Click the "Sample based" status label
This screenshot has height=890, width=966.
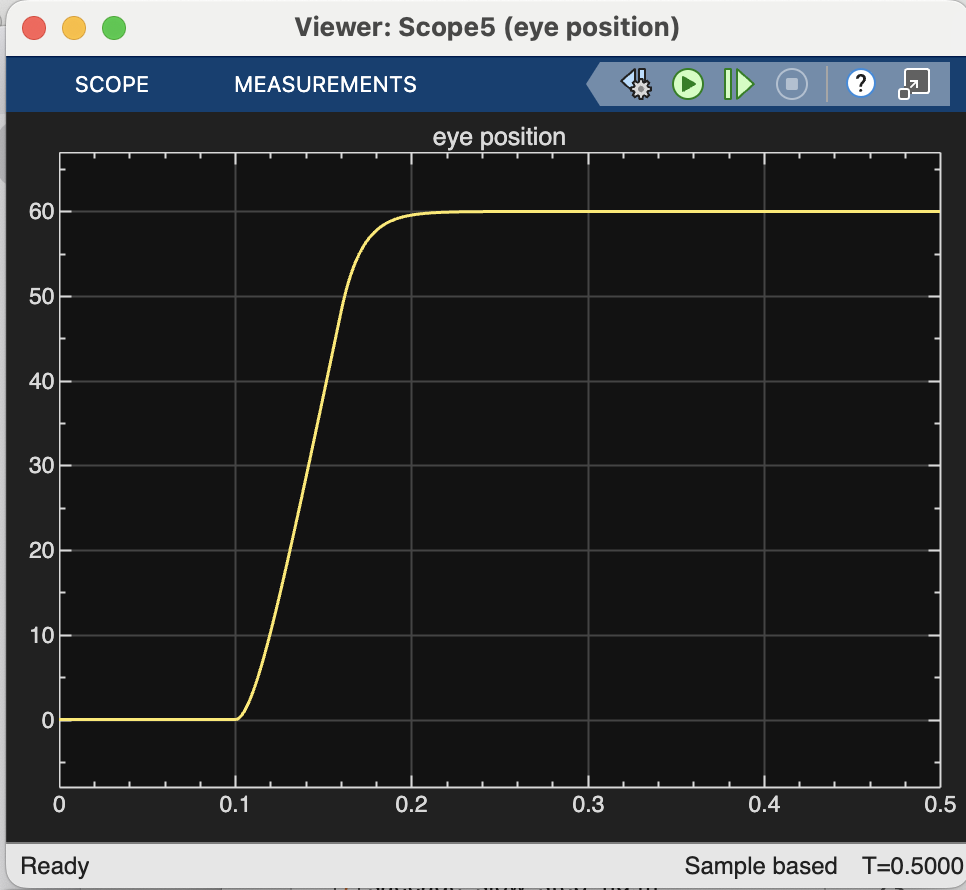[x=760, y=866]
